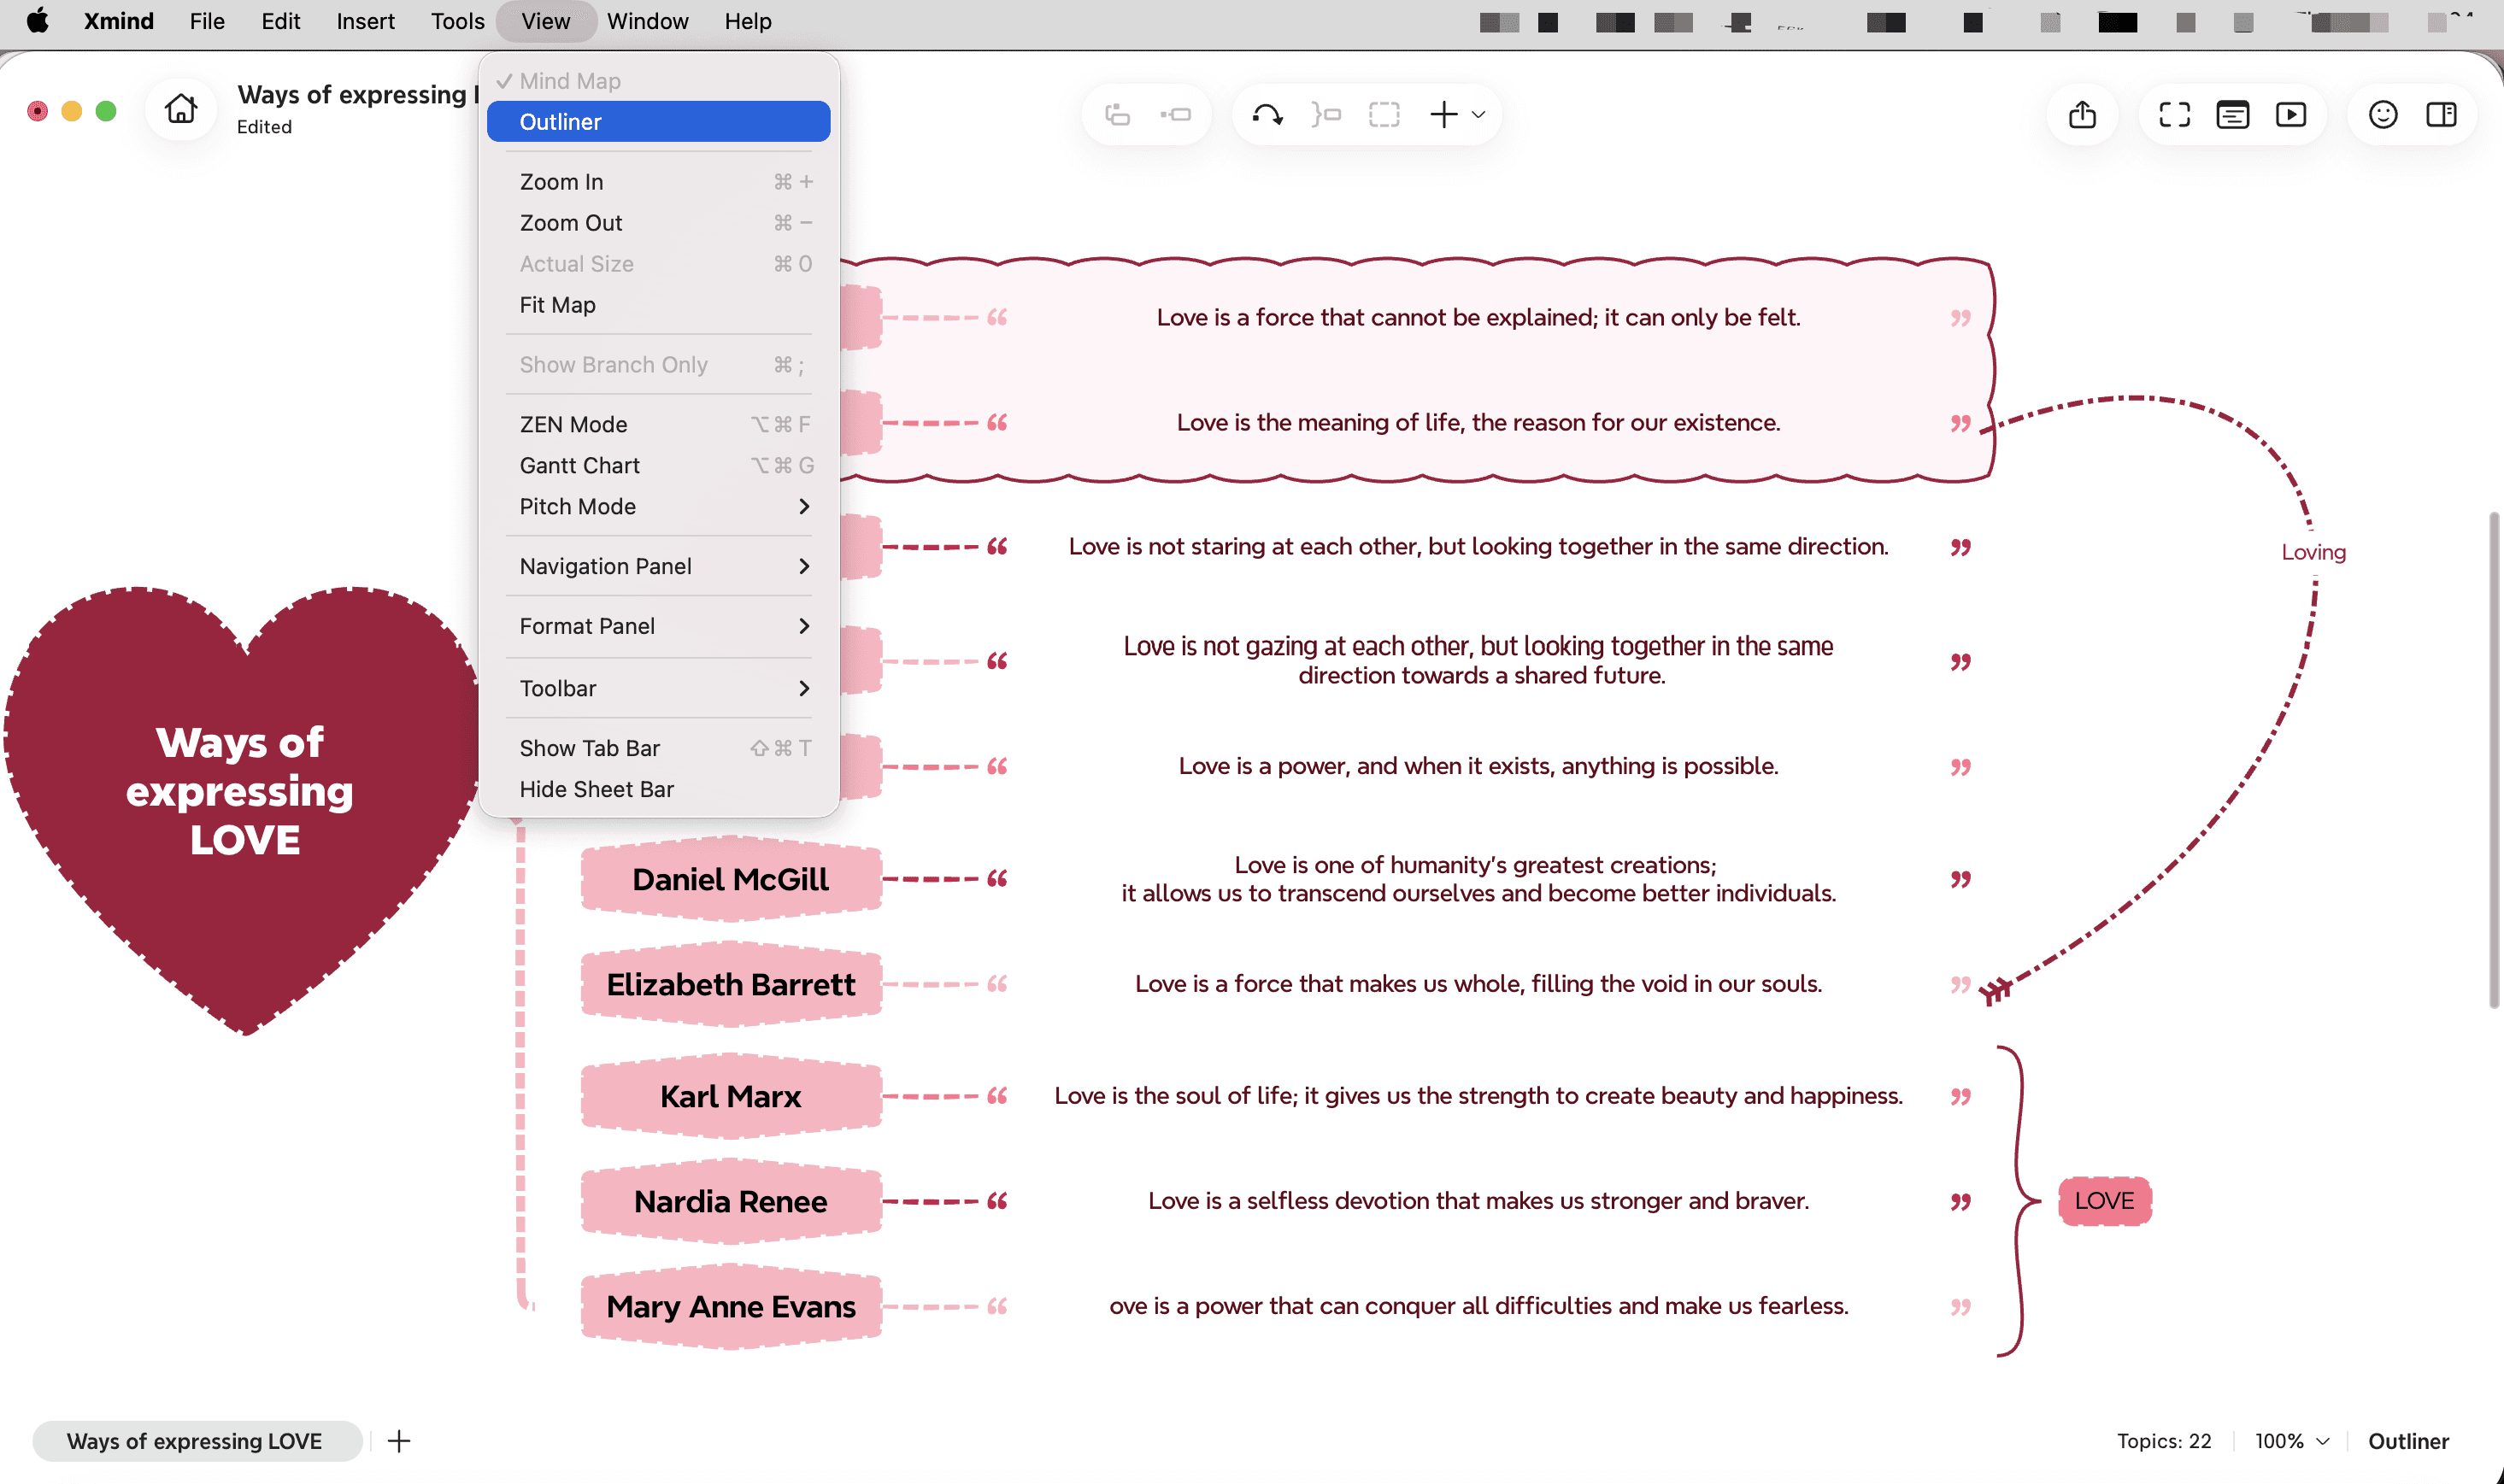Click the Outliner button in the status bar

pyautogui.click(x=2408, y=1440)
